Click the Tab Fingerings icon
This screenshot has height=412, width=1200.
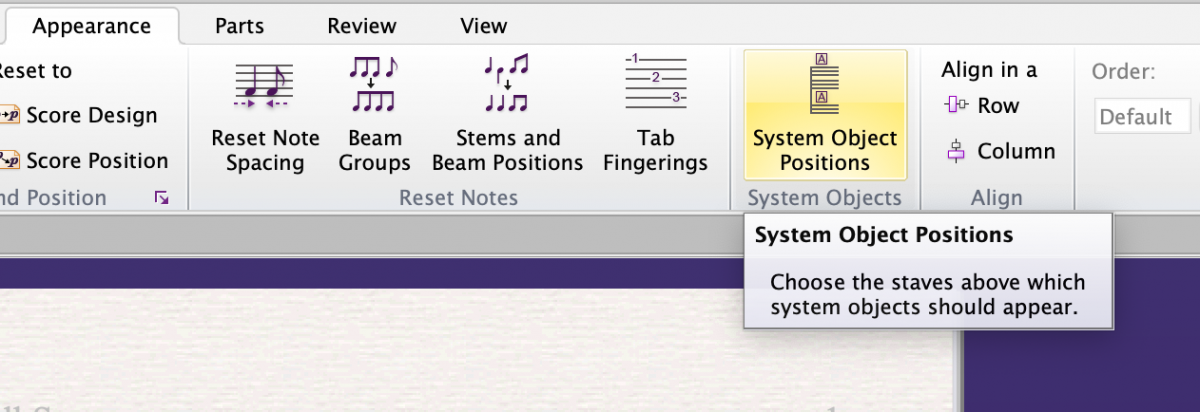657,84
